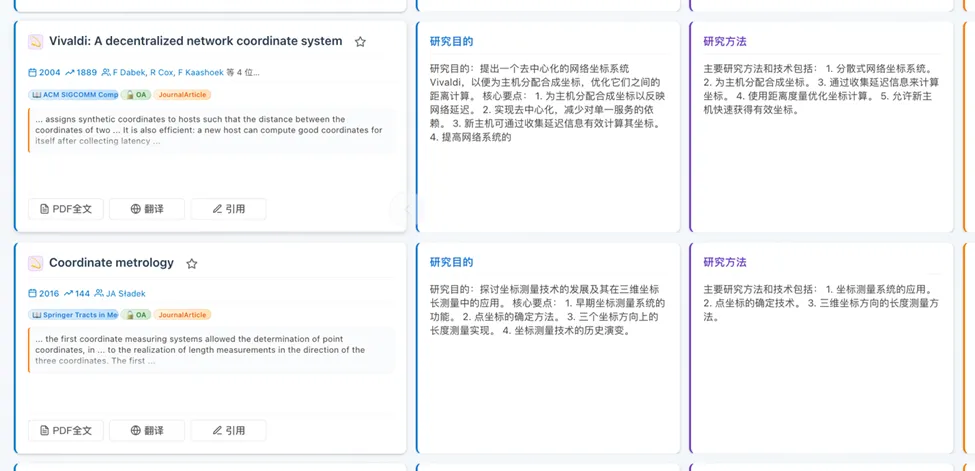This screenshot has height=471, width=975.
Task: Open PDF全文 for Coordinate metrology
Action: pos(66,431)
